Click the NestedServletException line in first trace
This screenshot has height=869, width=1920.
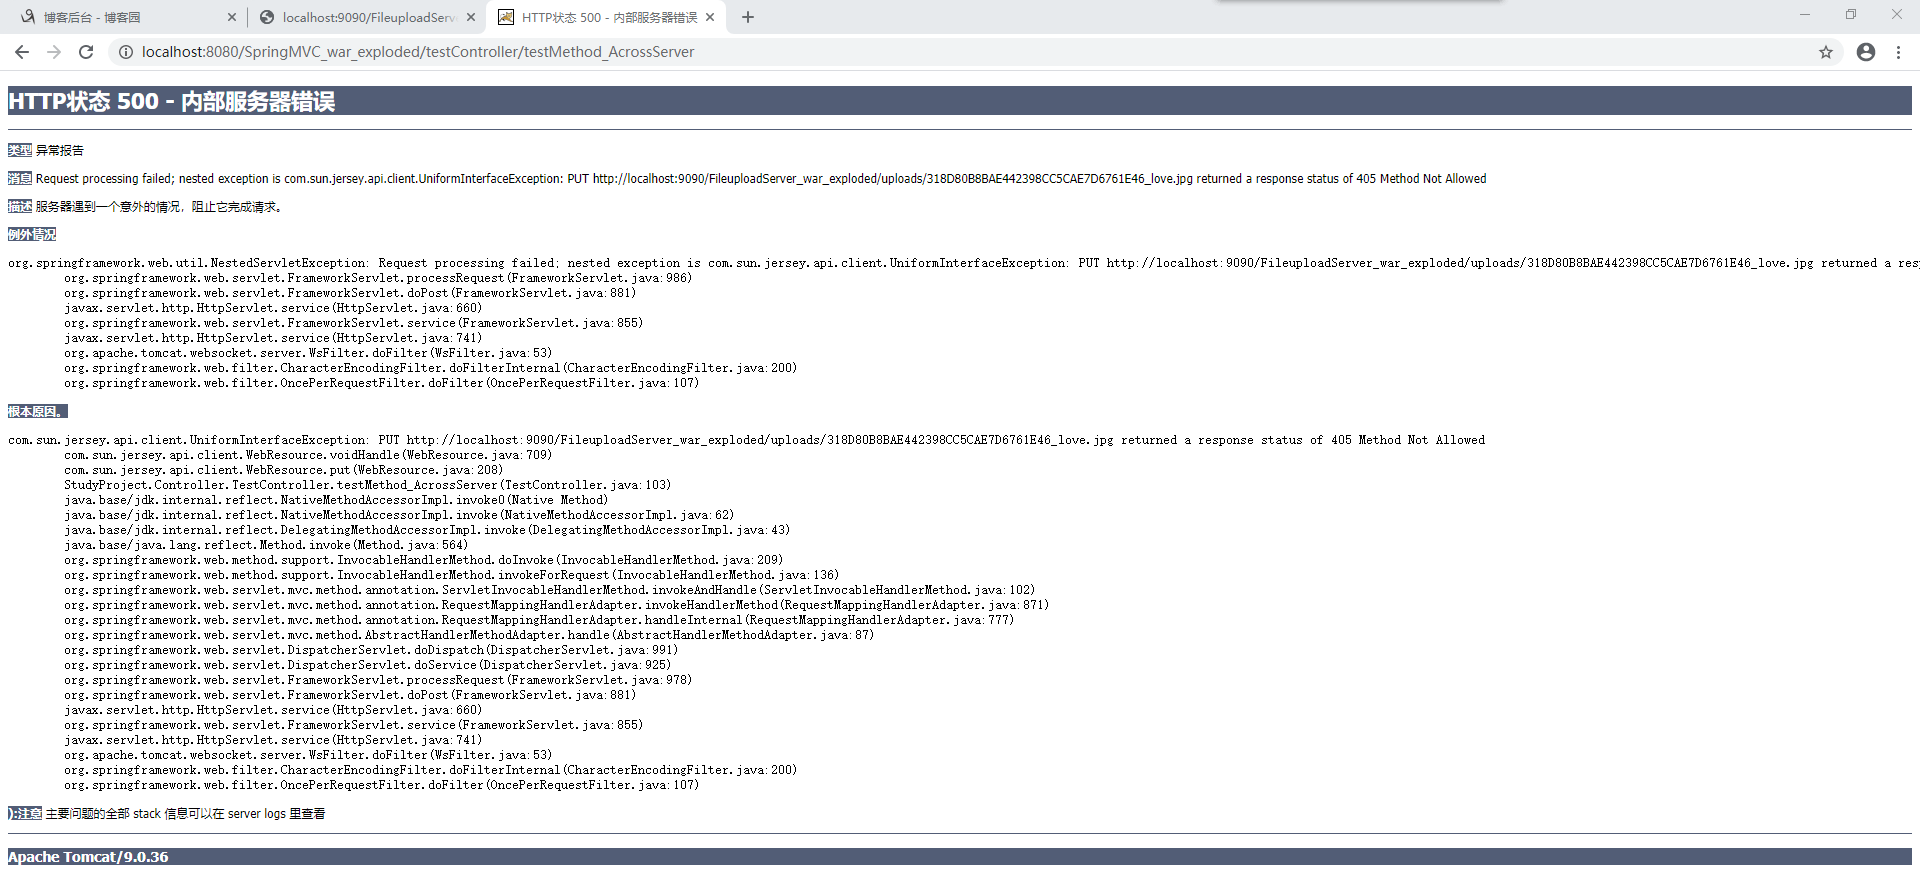coord(964,263)
